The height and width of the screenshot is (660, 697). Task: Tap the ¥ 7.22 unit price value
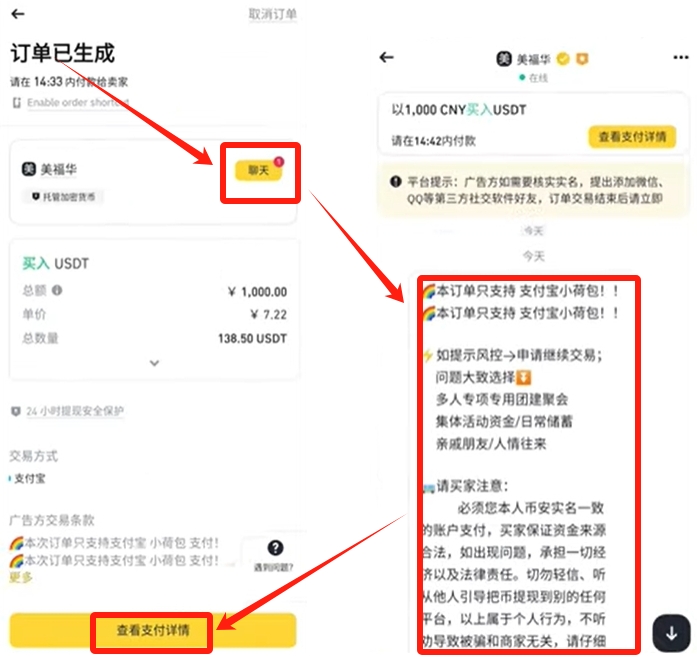click(268, 315)
